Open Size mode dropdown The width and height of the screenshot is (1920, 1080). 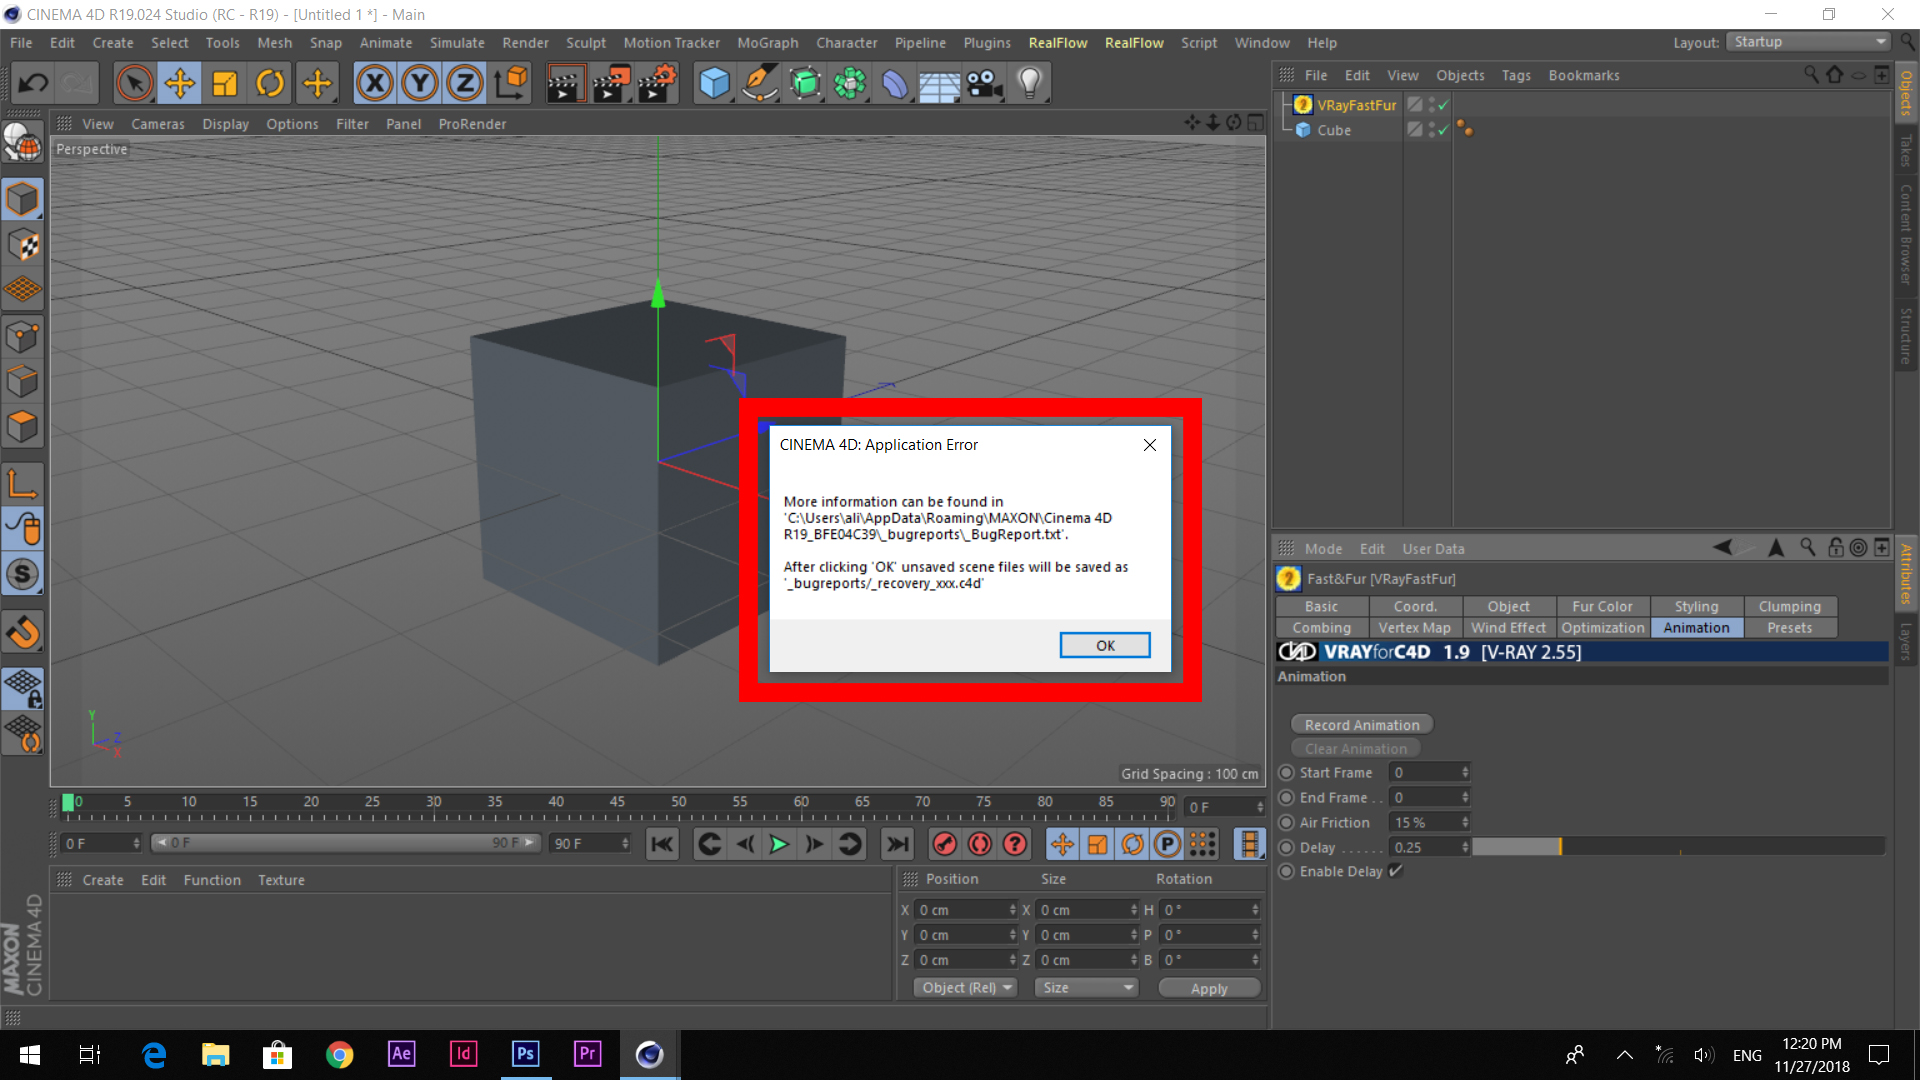tap(1087, 987)
